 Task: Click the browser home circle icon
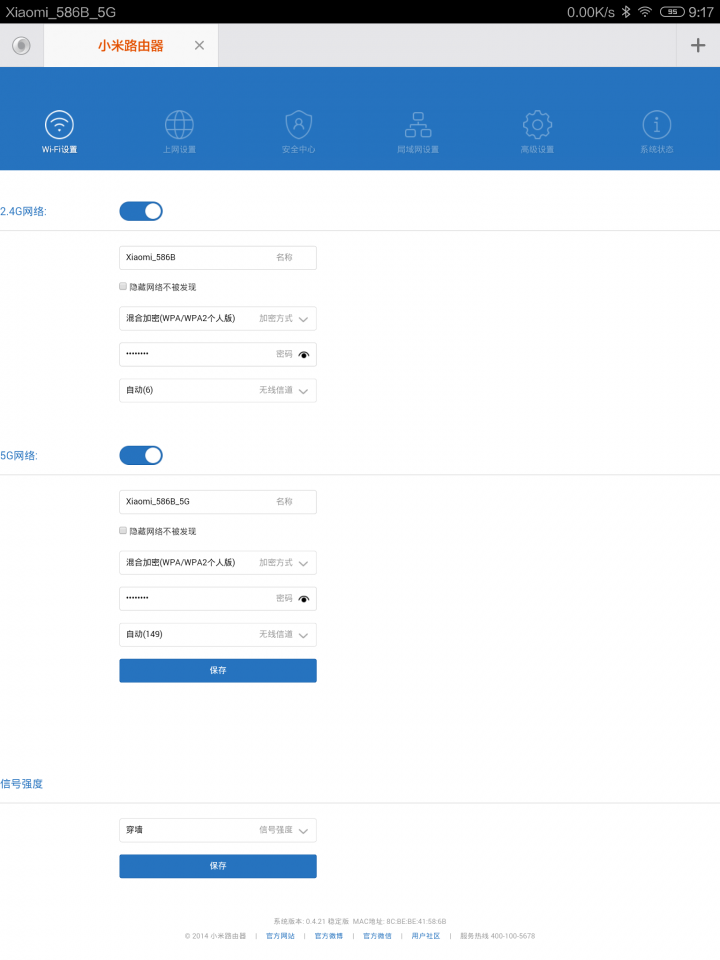21,45
